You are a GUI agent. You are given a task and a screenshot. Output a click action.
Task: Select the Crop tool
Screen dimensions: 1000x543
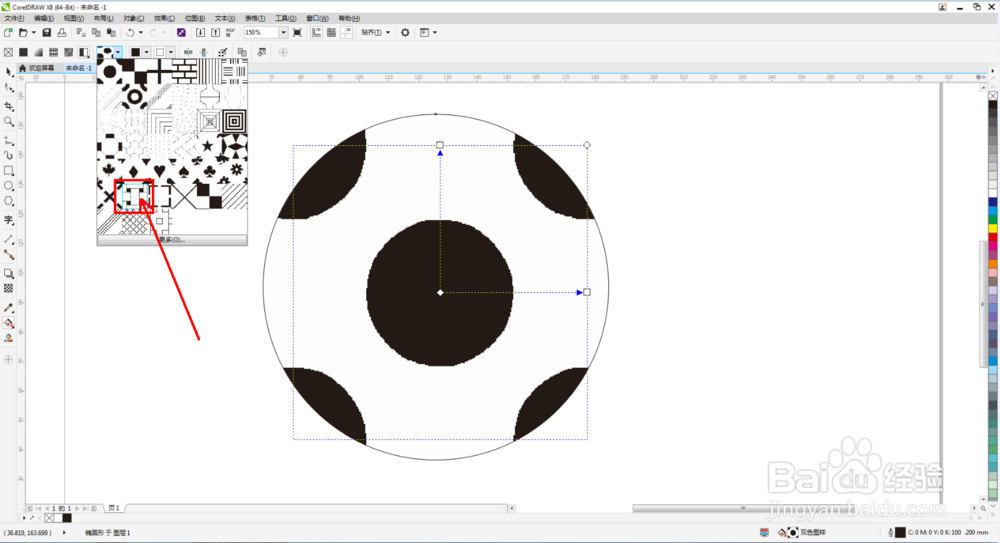[x=9, y=106]
